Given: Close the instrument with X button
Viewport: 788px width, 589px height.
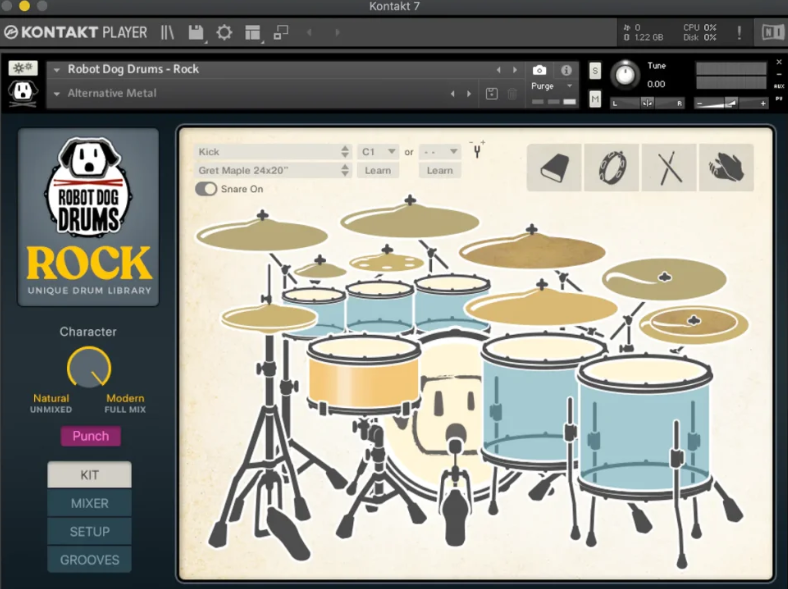Looking at the screenshot, I should tap(779, 62).
